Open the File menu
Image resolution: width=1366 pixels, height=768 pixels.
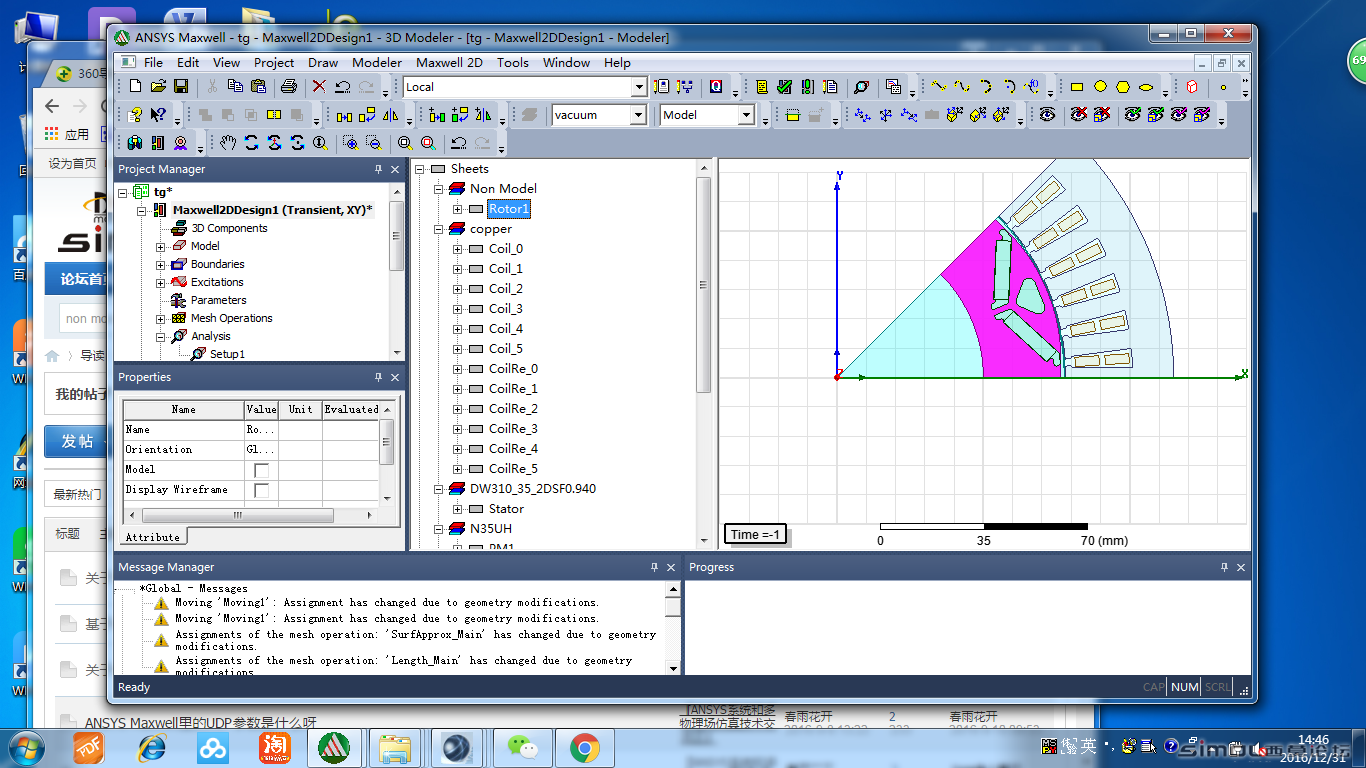[153, 62]
